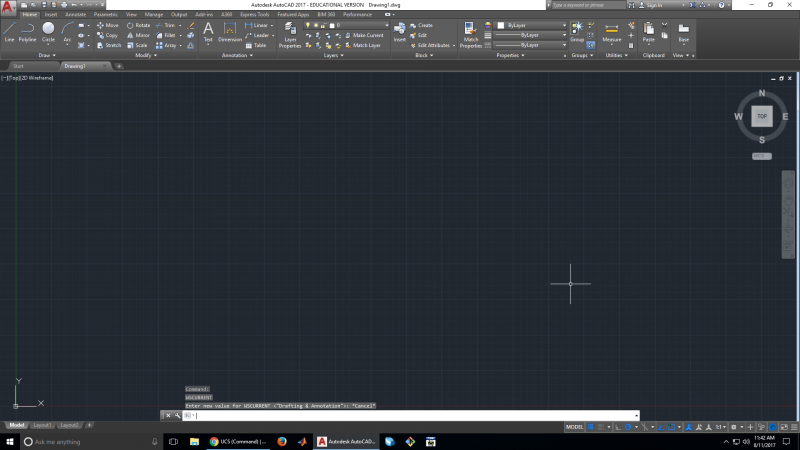Click Edit Attributes button

[x=430, y=45]
